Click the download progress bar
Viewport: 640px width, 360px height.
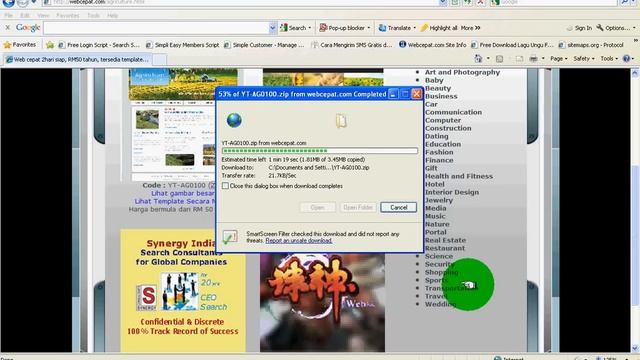[320, 151]
